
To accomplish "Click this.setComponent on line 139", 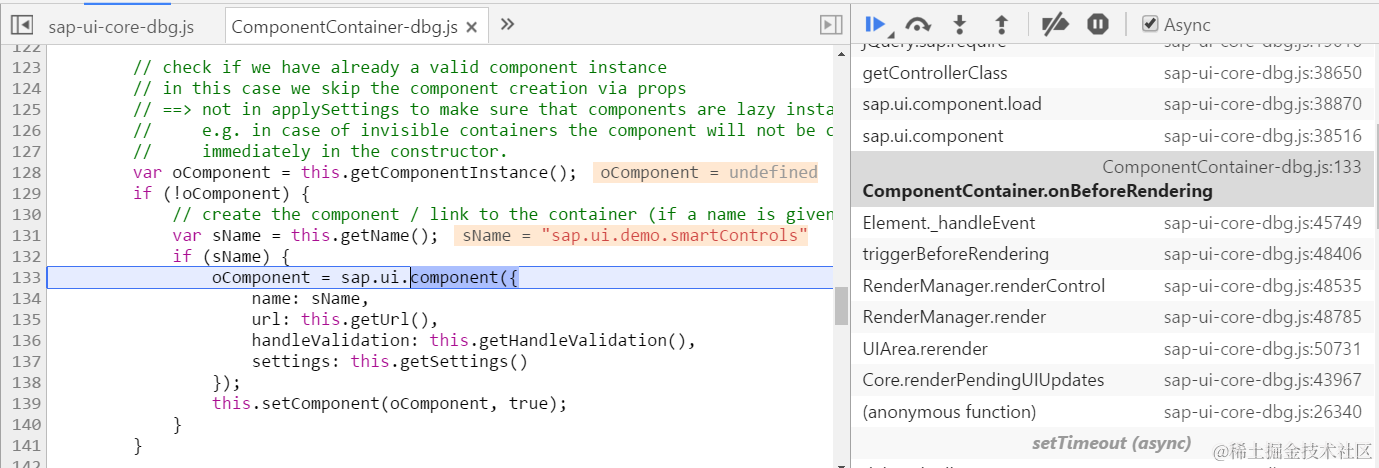I will 295,403.
